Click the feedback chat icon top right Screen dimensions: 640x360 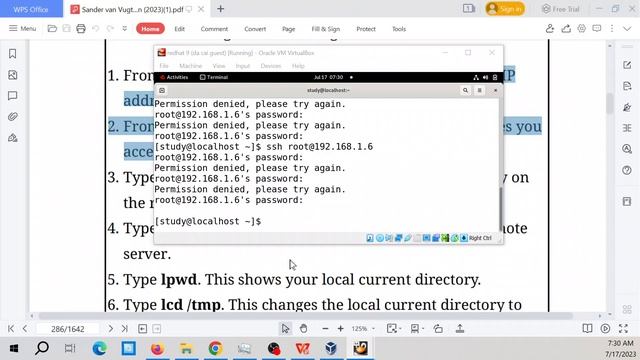click(597, 29)
